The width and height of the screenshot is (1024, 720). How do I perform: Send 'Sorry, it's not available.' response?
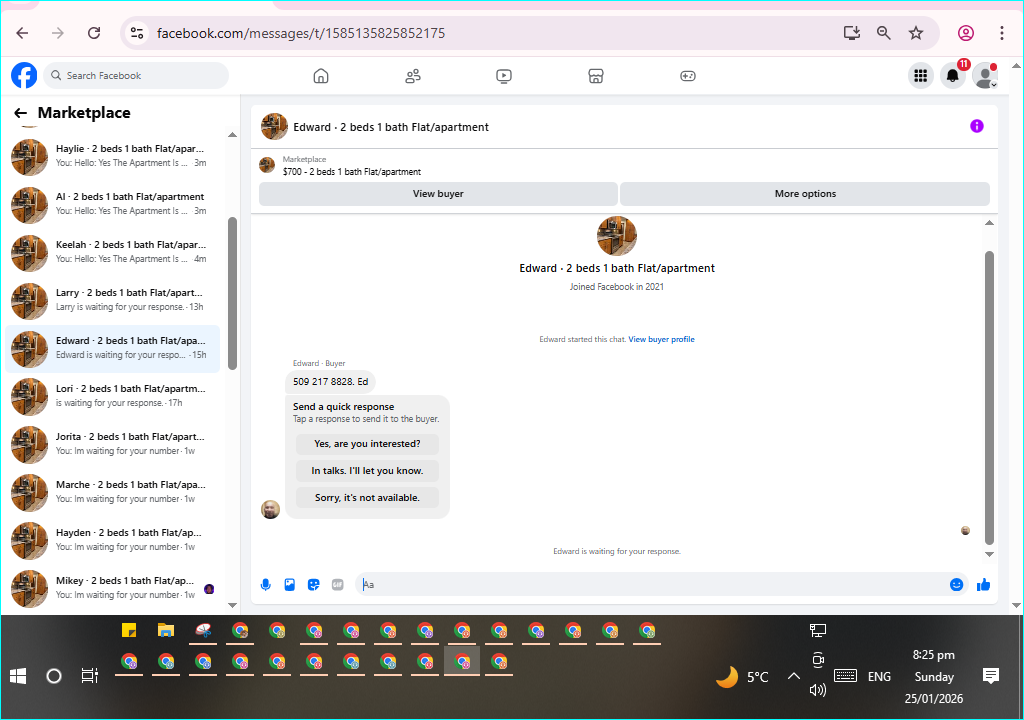tap(367, 497)
